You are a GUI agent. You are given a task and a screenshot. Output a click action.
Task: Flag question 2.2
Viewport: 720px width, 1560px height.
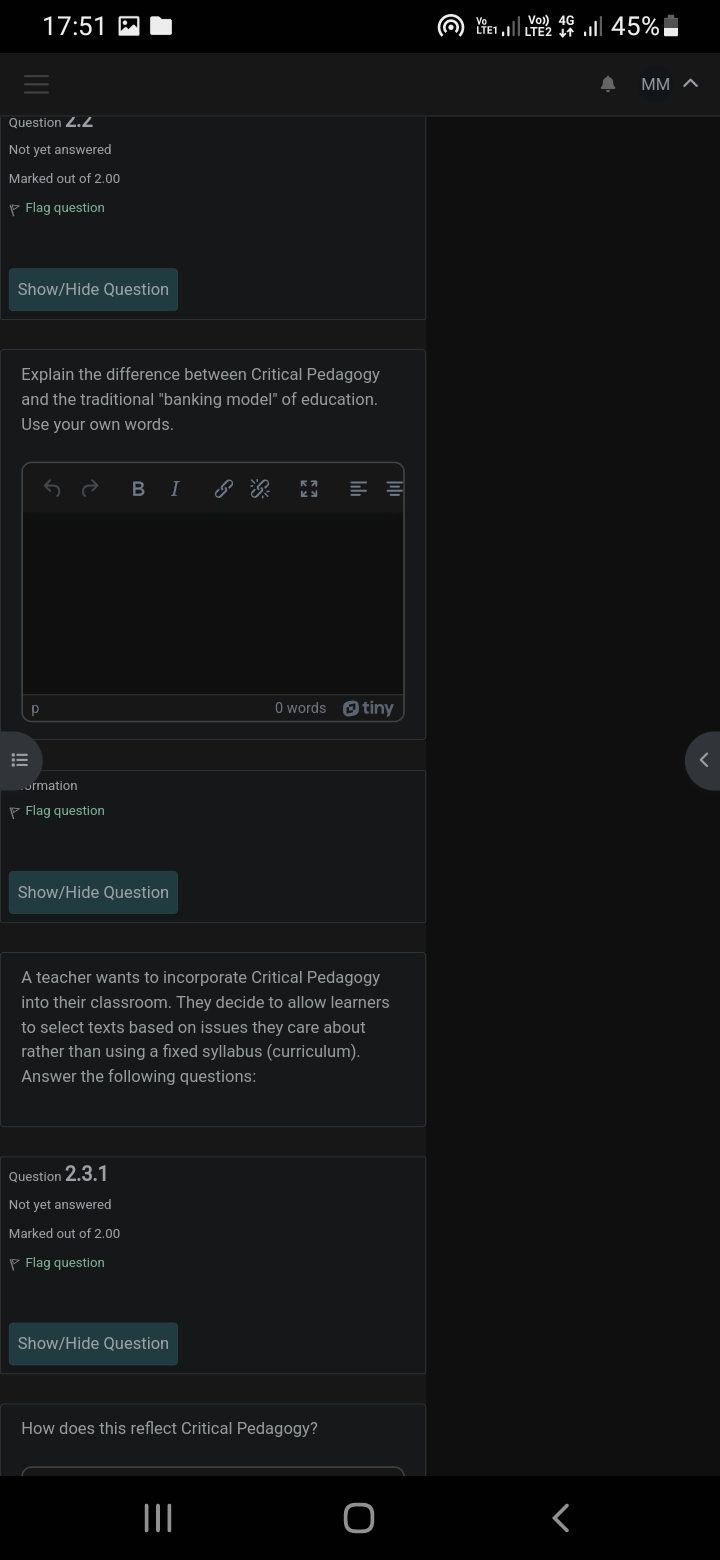point(57,208)
